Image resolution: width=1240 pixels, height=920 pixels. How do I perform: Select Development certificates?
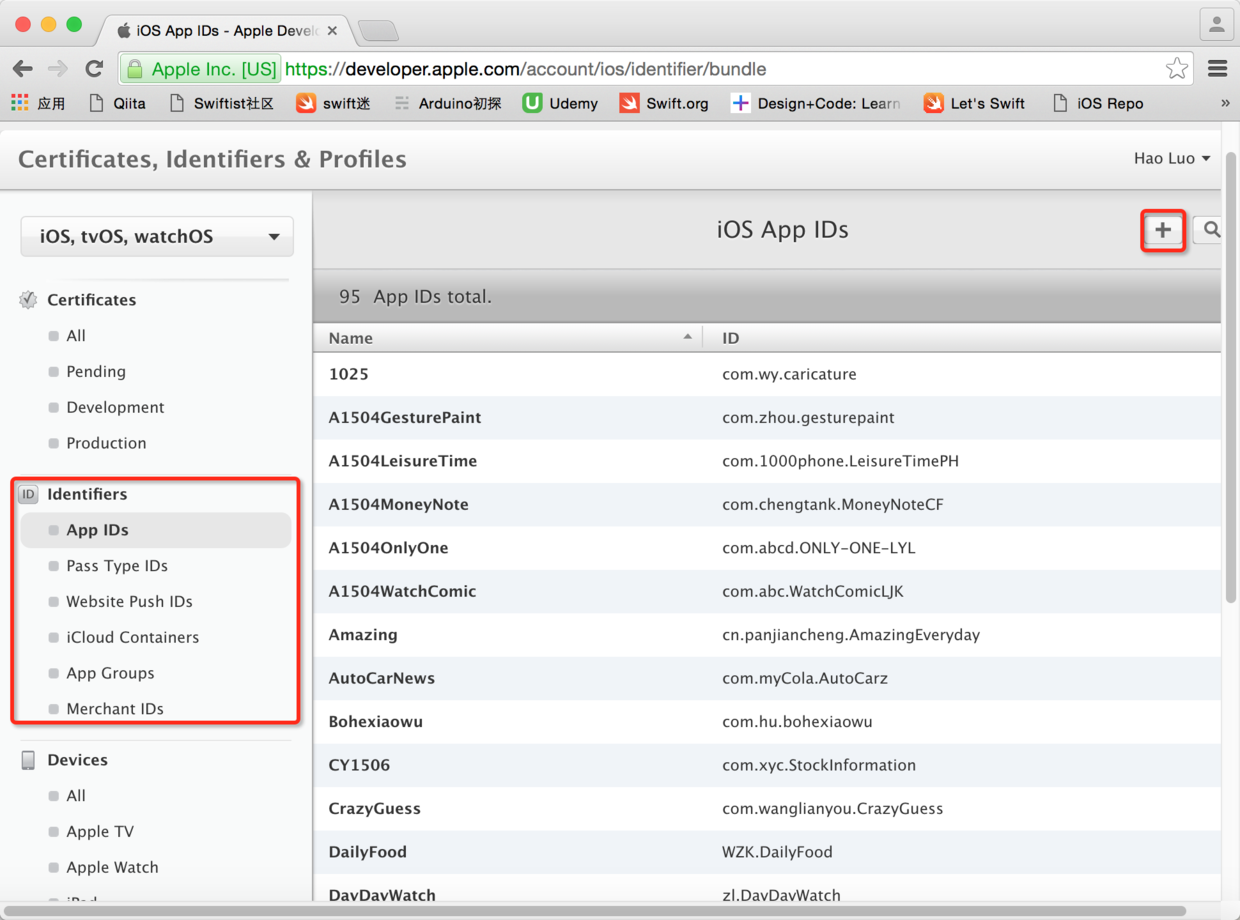click(x=115, y=408)
